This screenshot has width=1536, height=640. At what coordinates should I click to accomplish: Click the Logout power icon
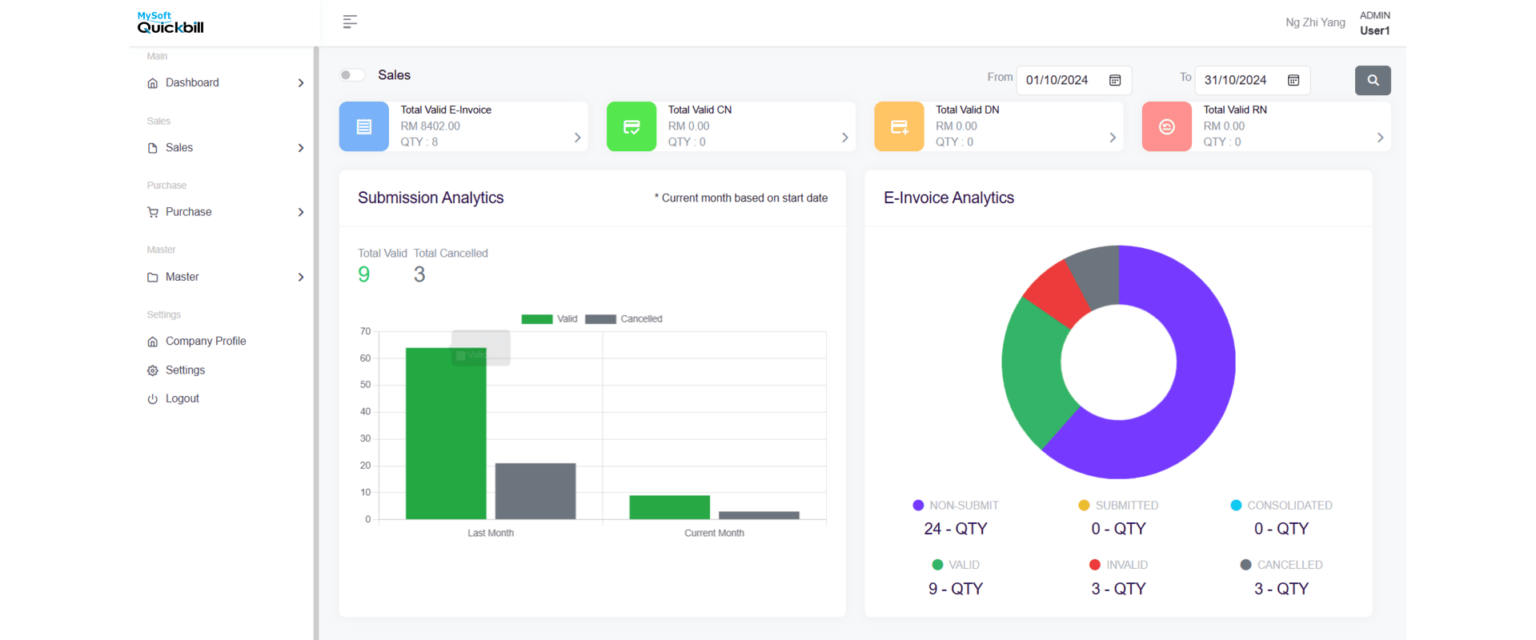(x=153, y=399)
